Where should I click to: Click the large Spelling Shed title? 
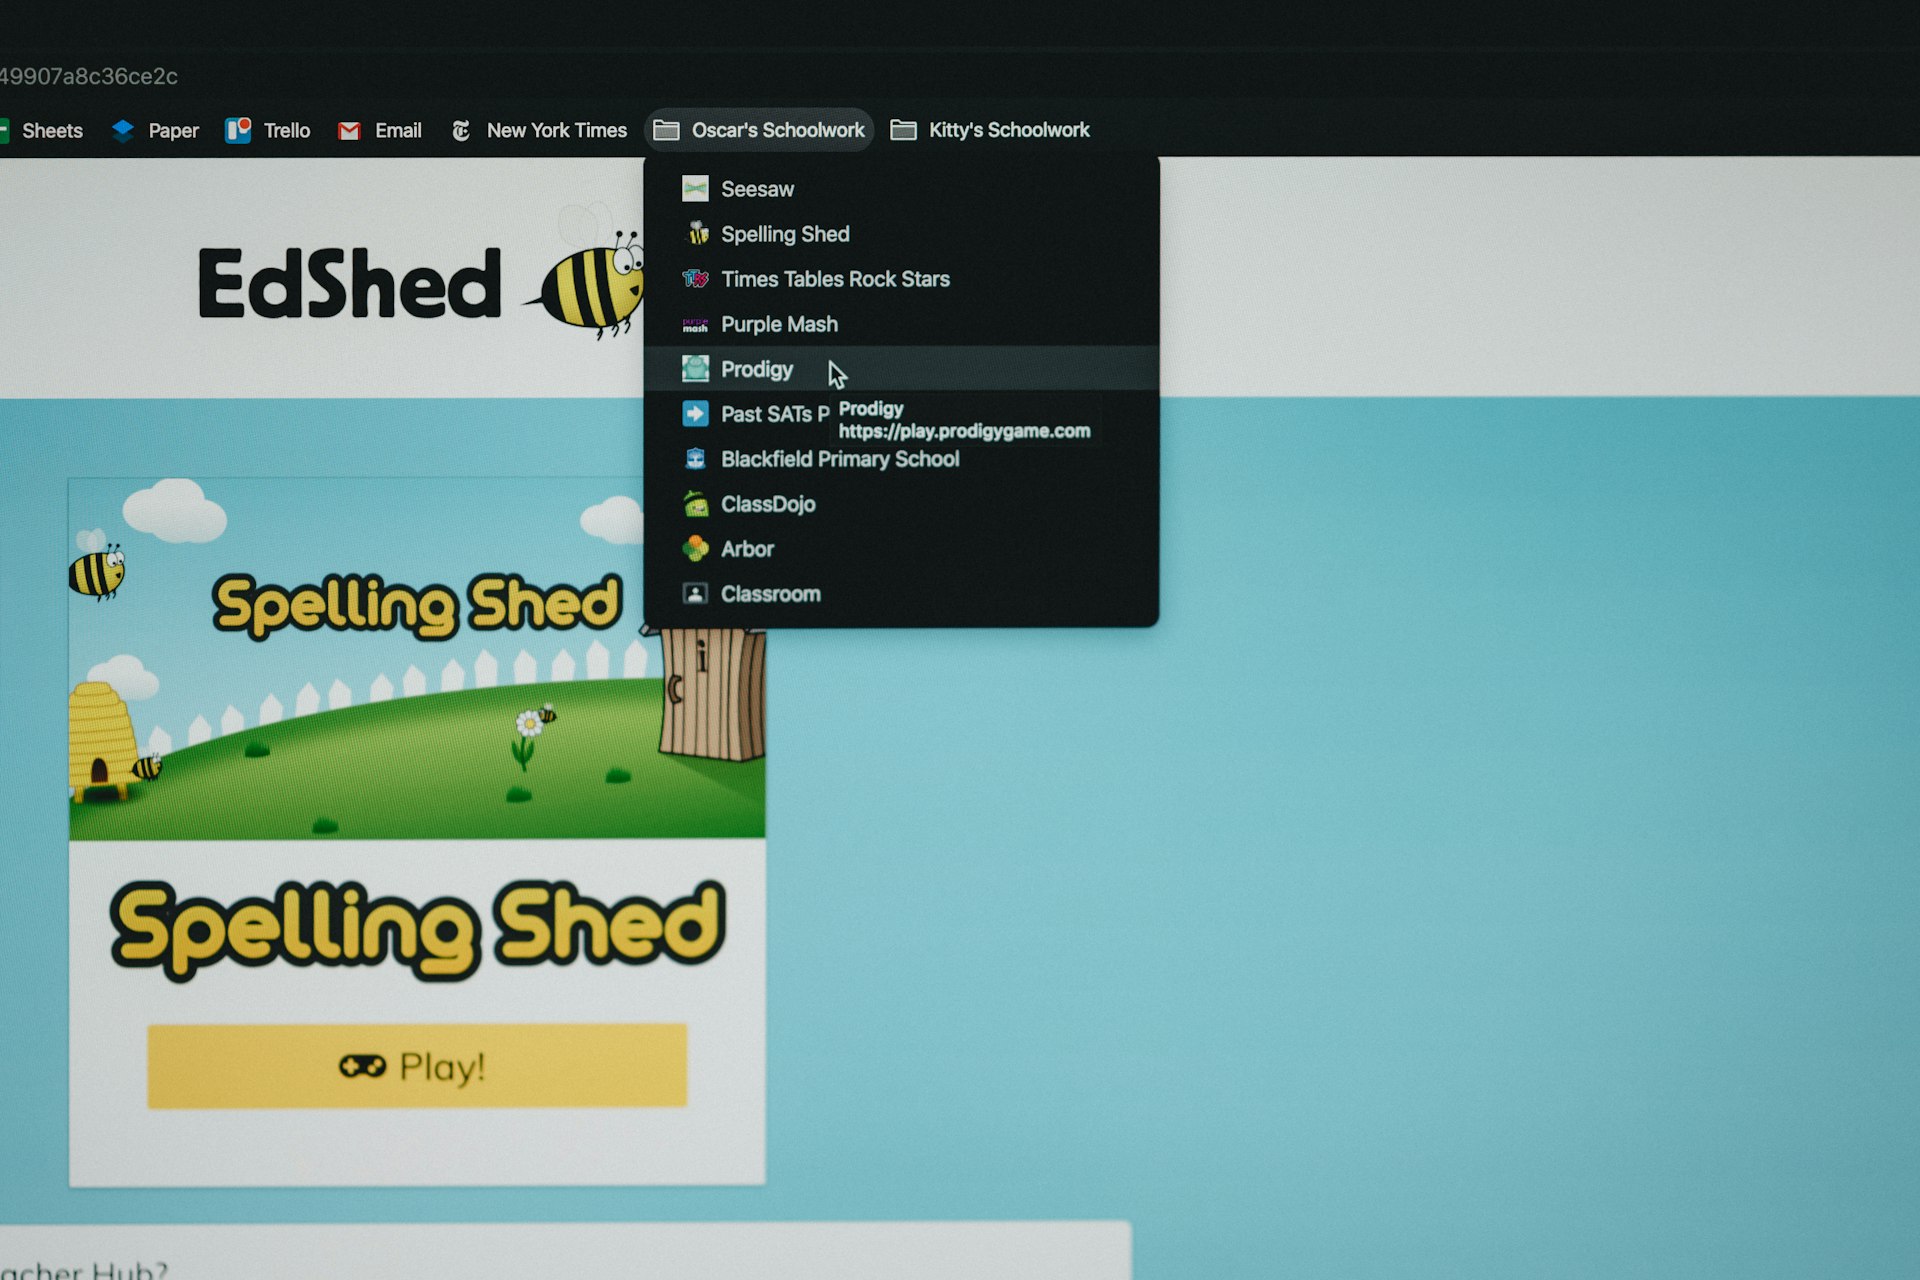coord(417,929)
